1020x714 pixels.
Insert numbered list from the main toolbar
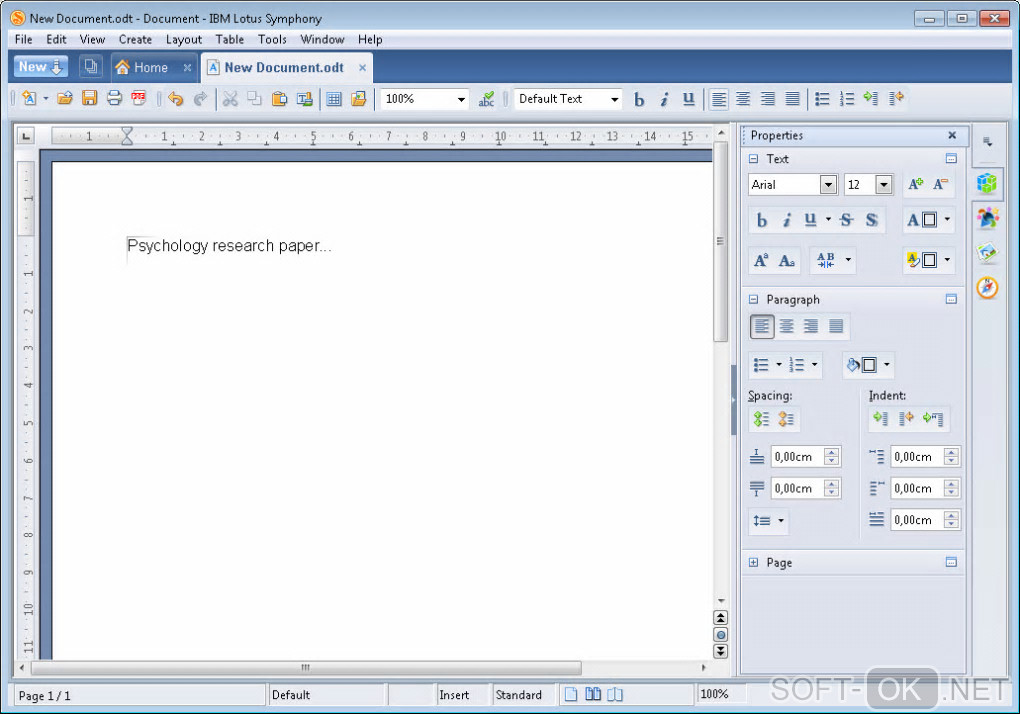(x=846, y=99)
